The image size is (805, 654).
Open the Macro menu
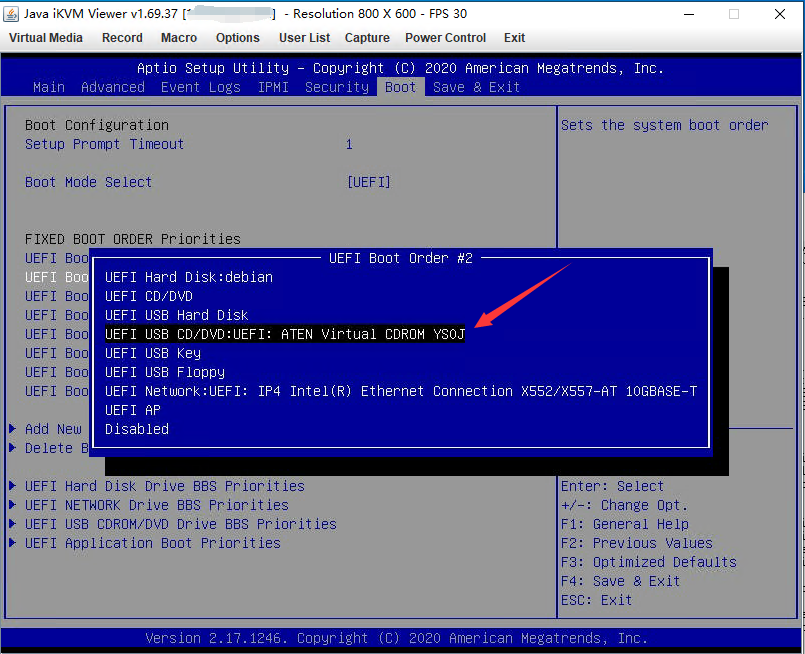point(179,38)
